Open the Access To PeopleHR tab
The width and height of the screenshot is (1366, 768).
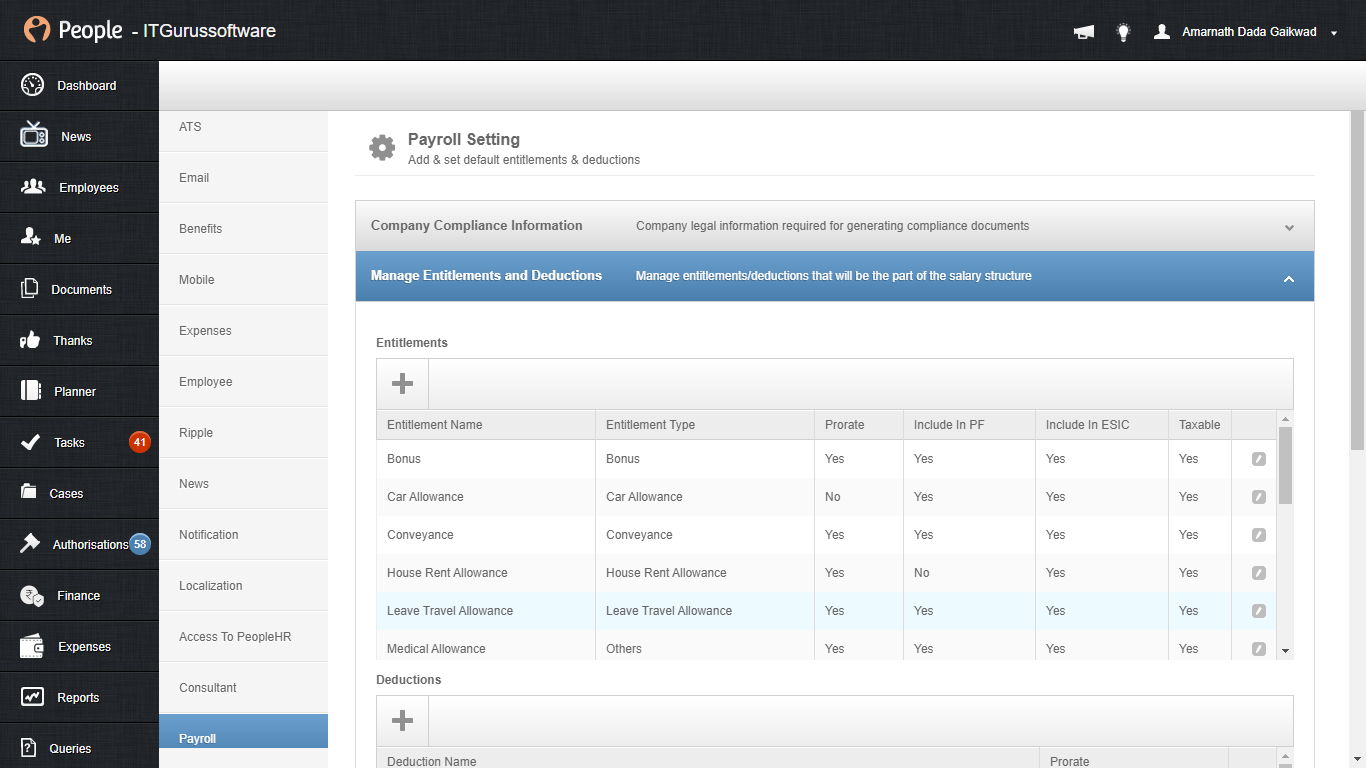(243, 637)
